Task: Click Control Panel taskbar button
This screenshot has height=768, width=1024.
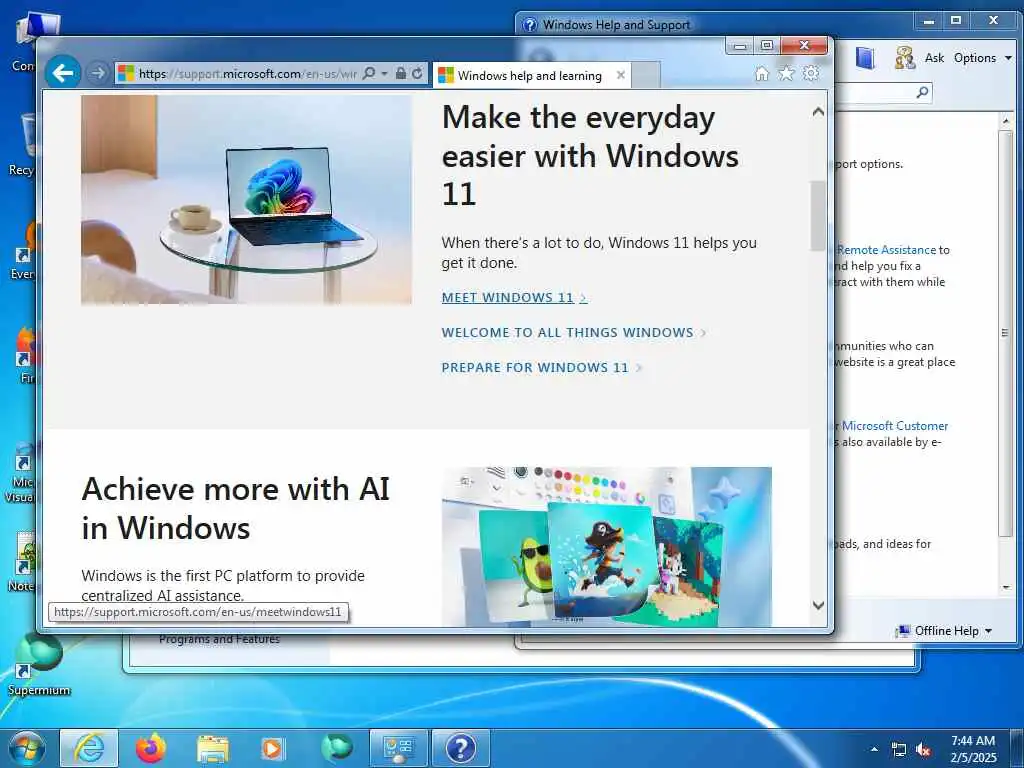Action: coord(398,748)
